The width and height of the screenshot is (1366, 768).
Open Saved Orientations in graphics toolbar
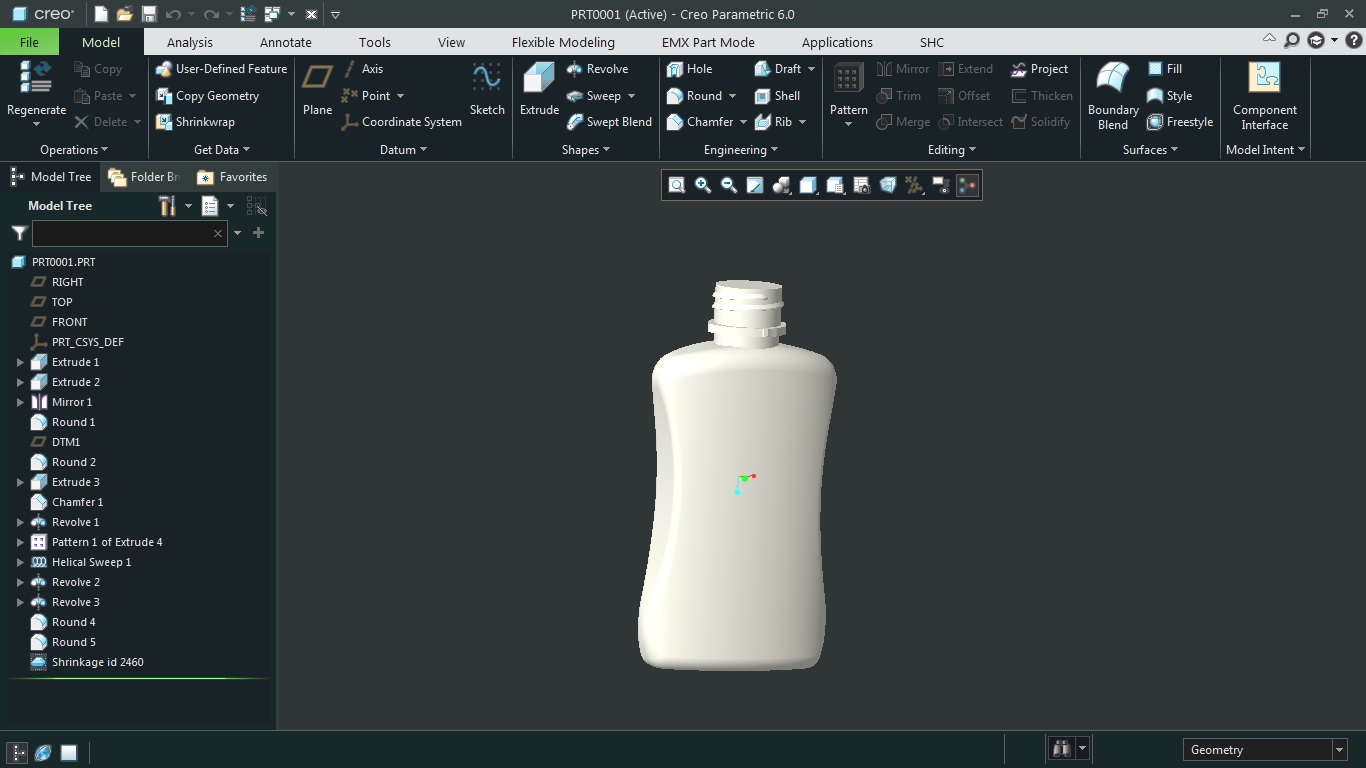(835, 185)
